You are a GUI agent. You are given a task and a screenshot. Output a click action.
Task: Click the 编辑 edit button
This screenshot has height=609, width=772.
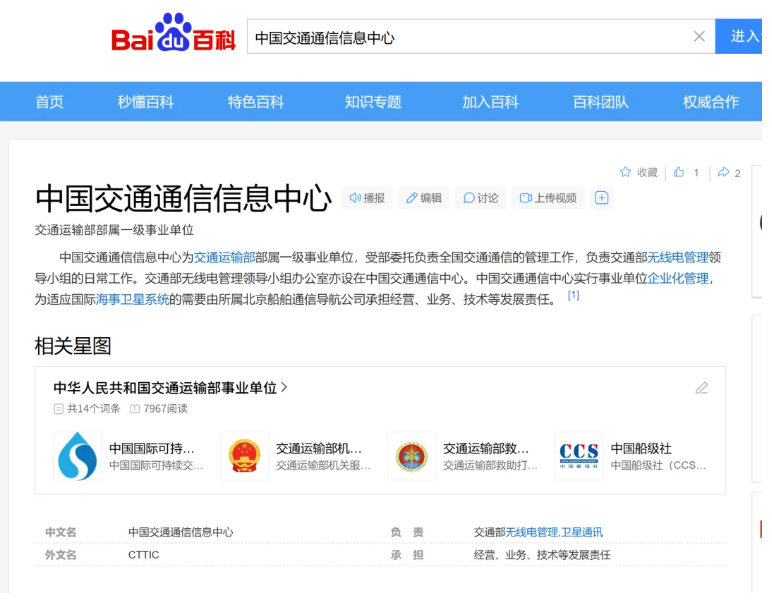click(424, 198)
